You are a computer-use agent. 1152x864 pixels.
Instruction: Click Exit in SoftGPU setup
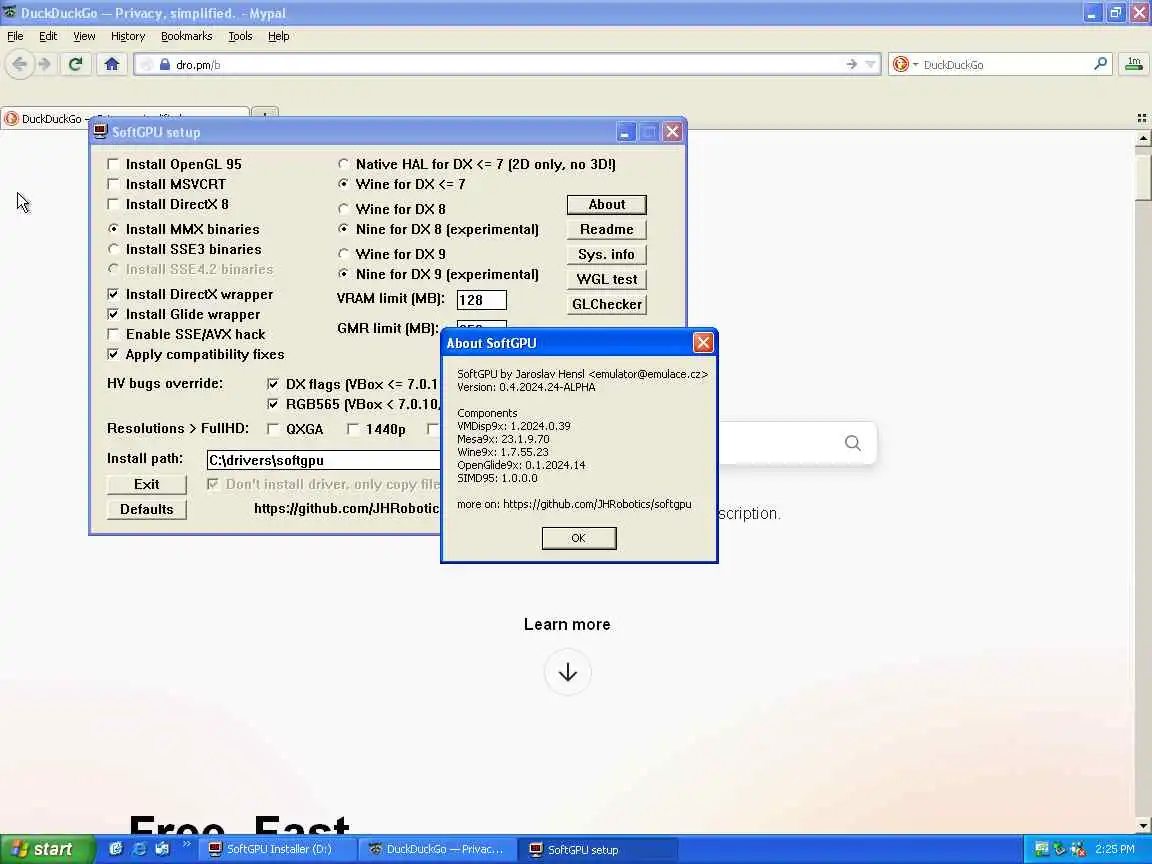147,484
